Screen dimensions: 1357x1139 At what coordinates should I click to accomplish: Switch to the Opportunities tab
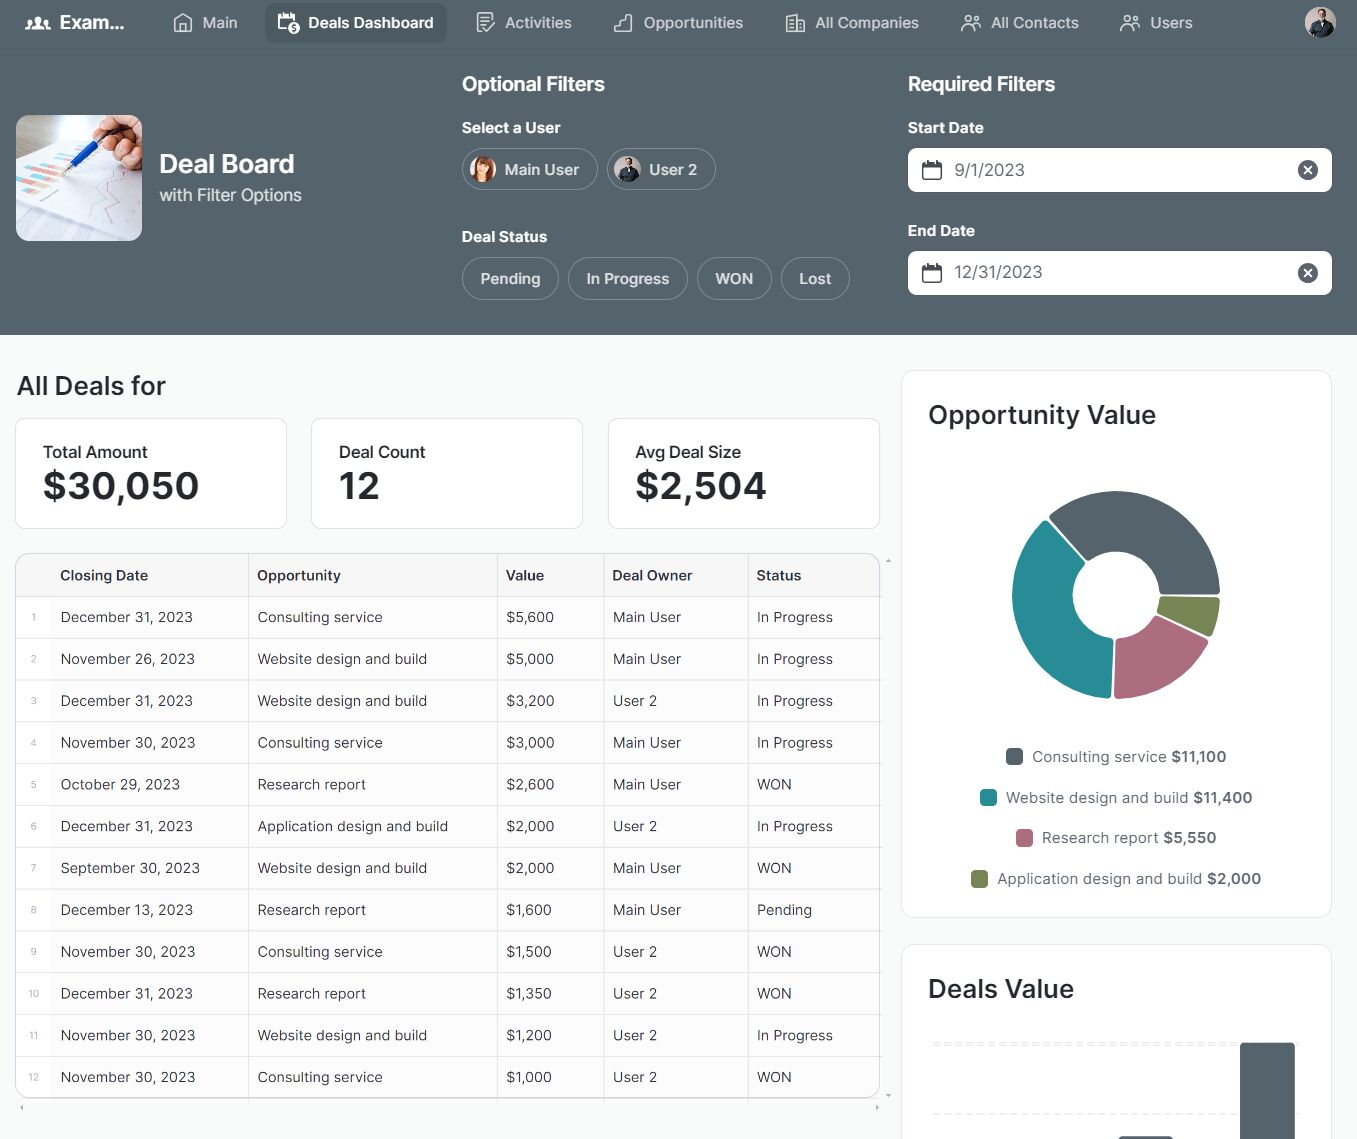click(678, 23)
